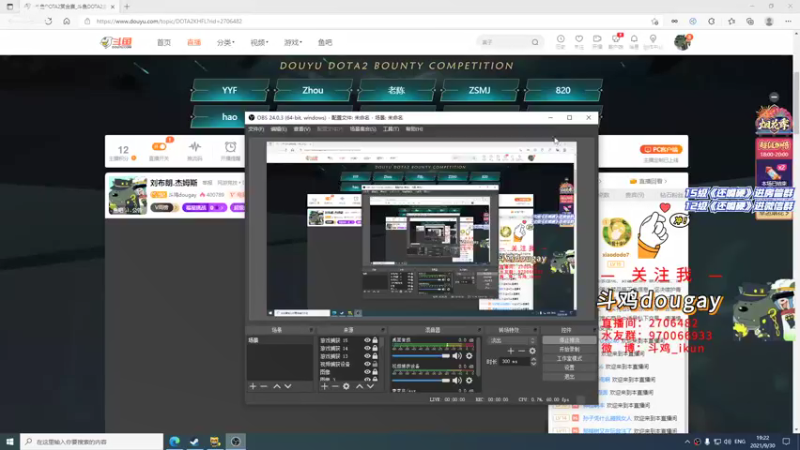Open the 开播提醒 alarm clock icon

click(231, 147)
